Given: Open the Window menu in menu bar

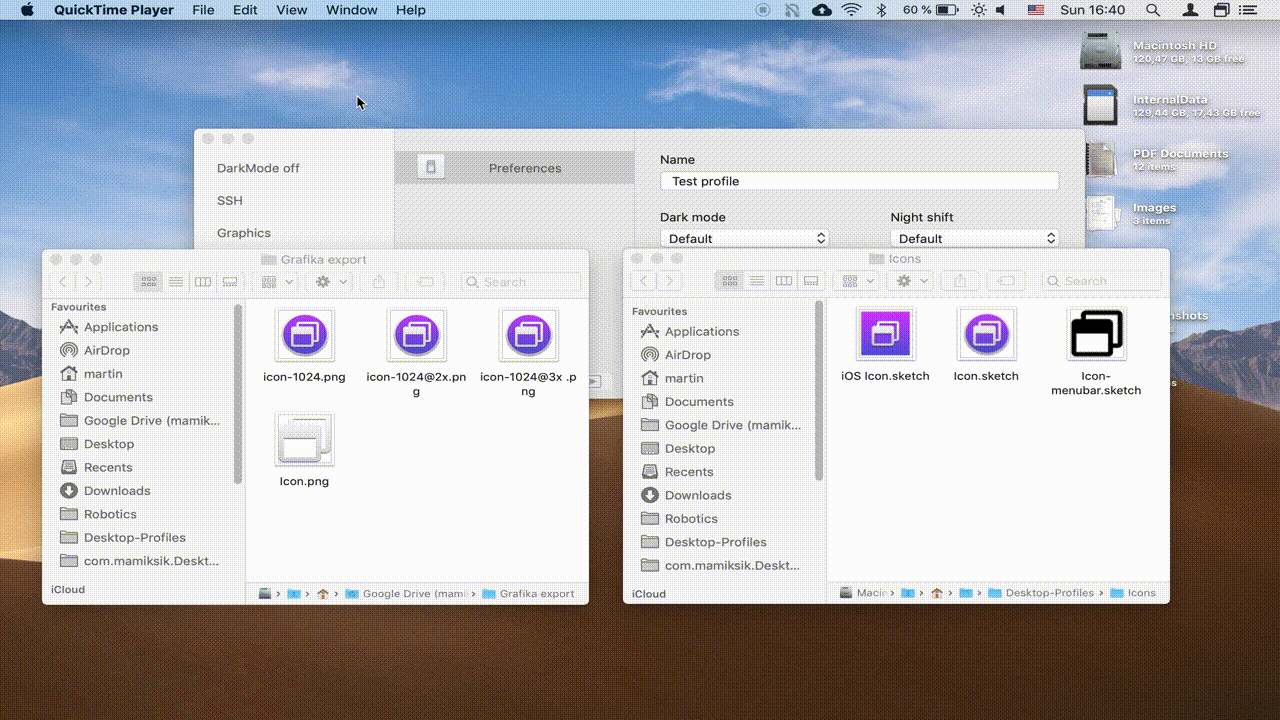Looking at the screenshot, I should point(351,10).
